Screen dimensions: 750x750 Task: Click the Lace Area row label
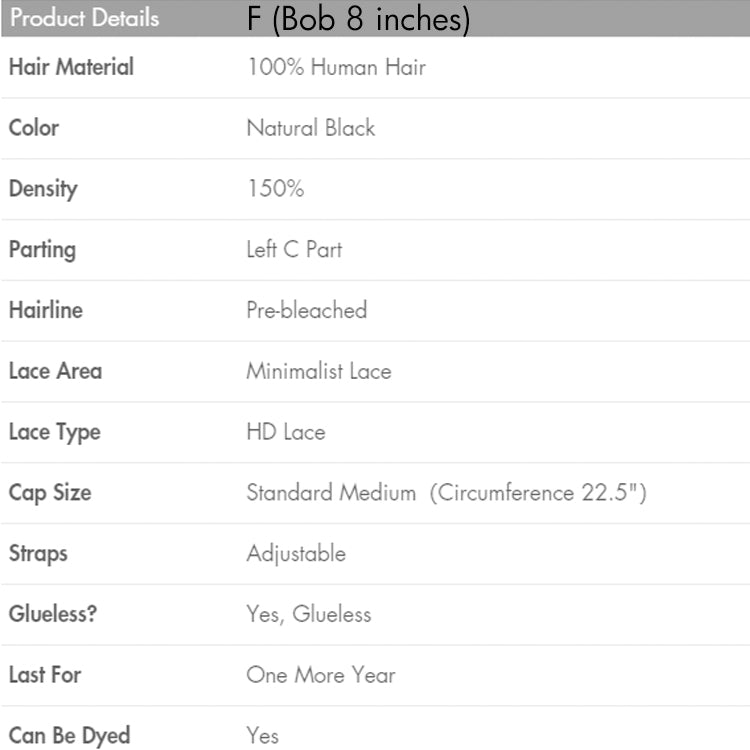click(55, 371)
